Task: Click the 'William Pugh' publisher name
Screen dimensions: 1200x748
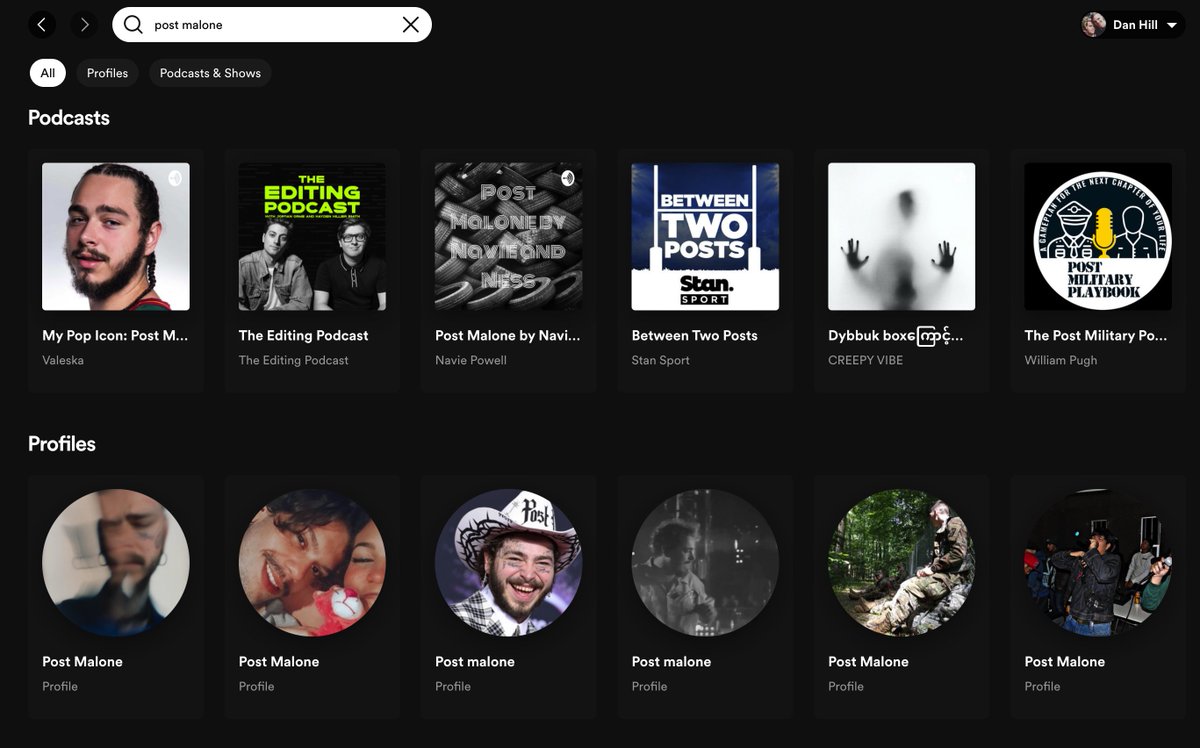Action: coord(1061,360)
